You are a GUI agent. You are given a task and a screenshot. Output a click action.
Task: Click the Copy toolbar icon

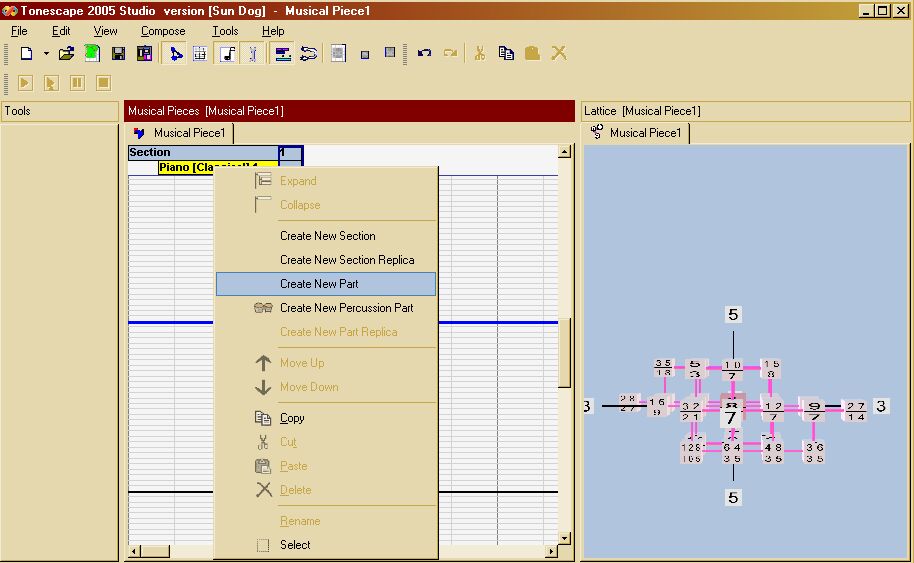click(x=506, y=54)
